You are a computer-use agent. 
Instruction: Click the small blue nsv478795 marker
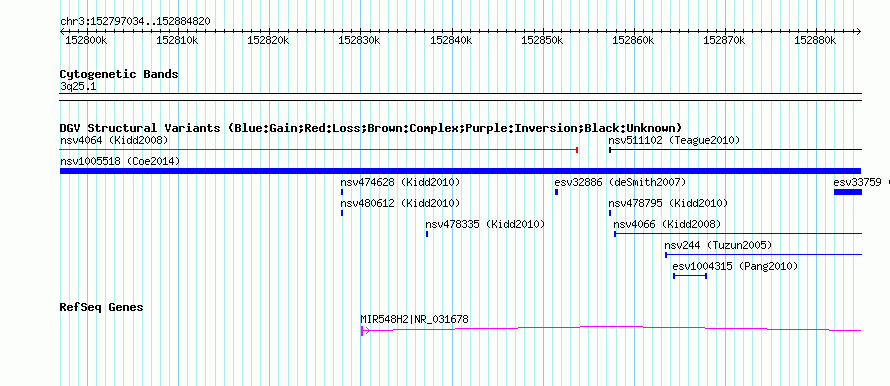(x=610, y=213)
